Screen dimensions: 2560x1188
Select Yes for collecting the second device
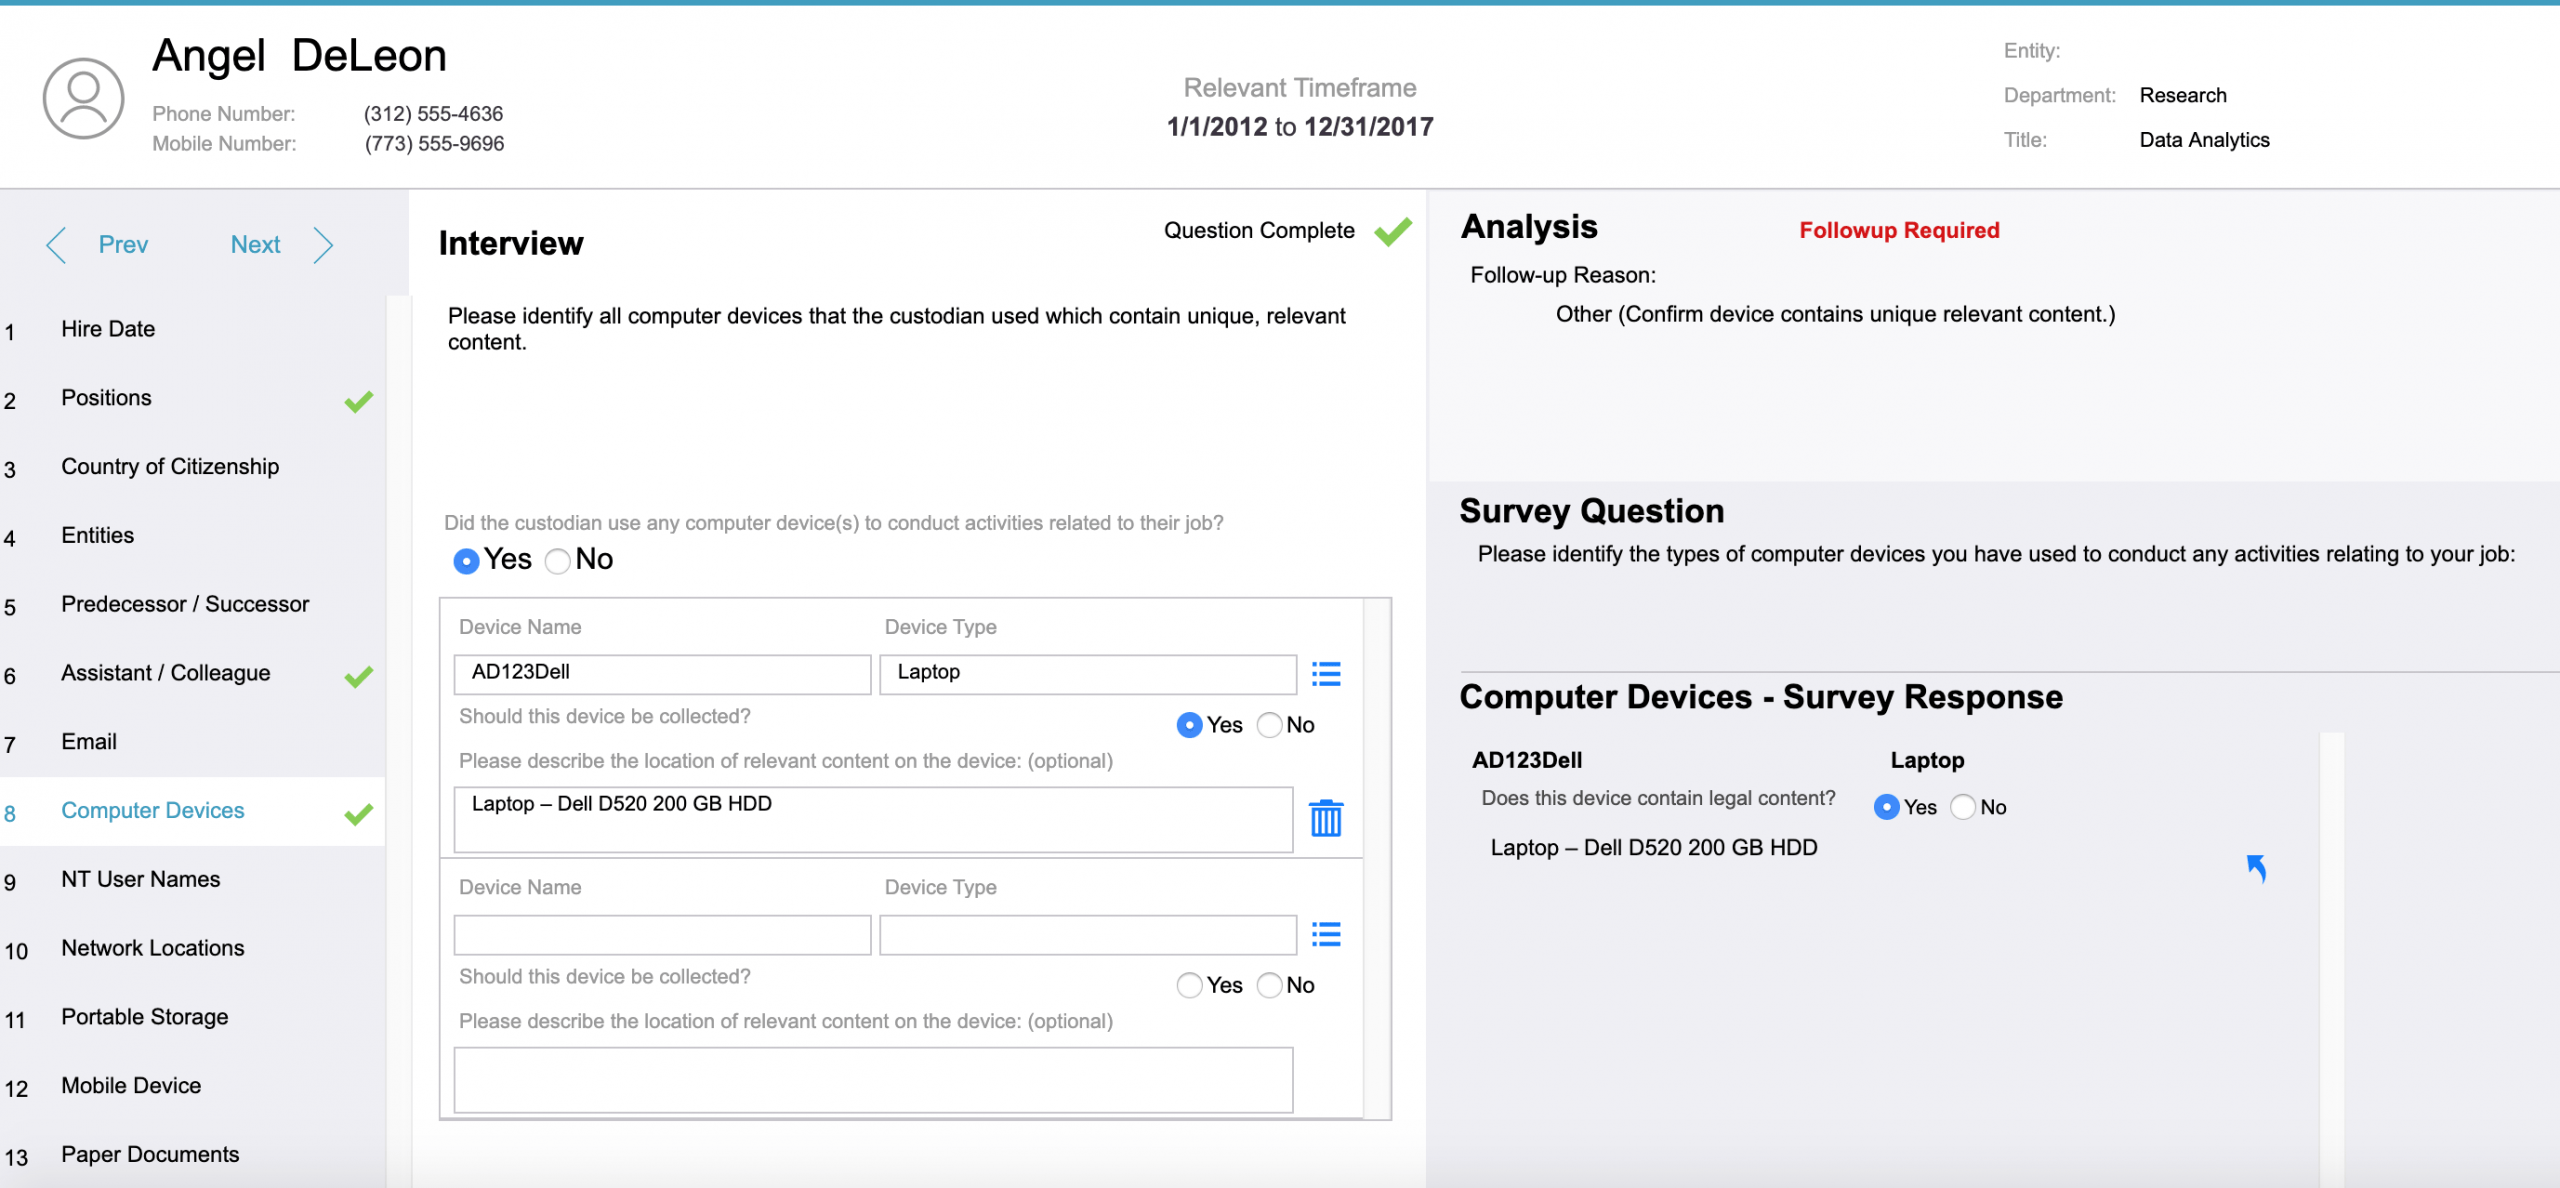point(1189,985)
